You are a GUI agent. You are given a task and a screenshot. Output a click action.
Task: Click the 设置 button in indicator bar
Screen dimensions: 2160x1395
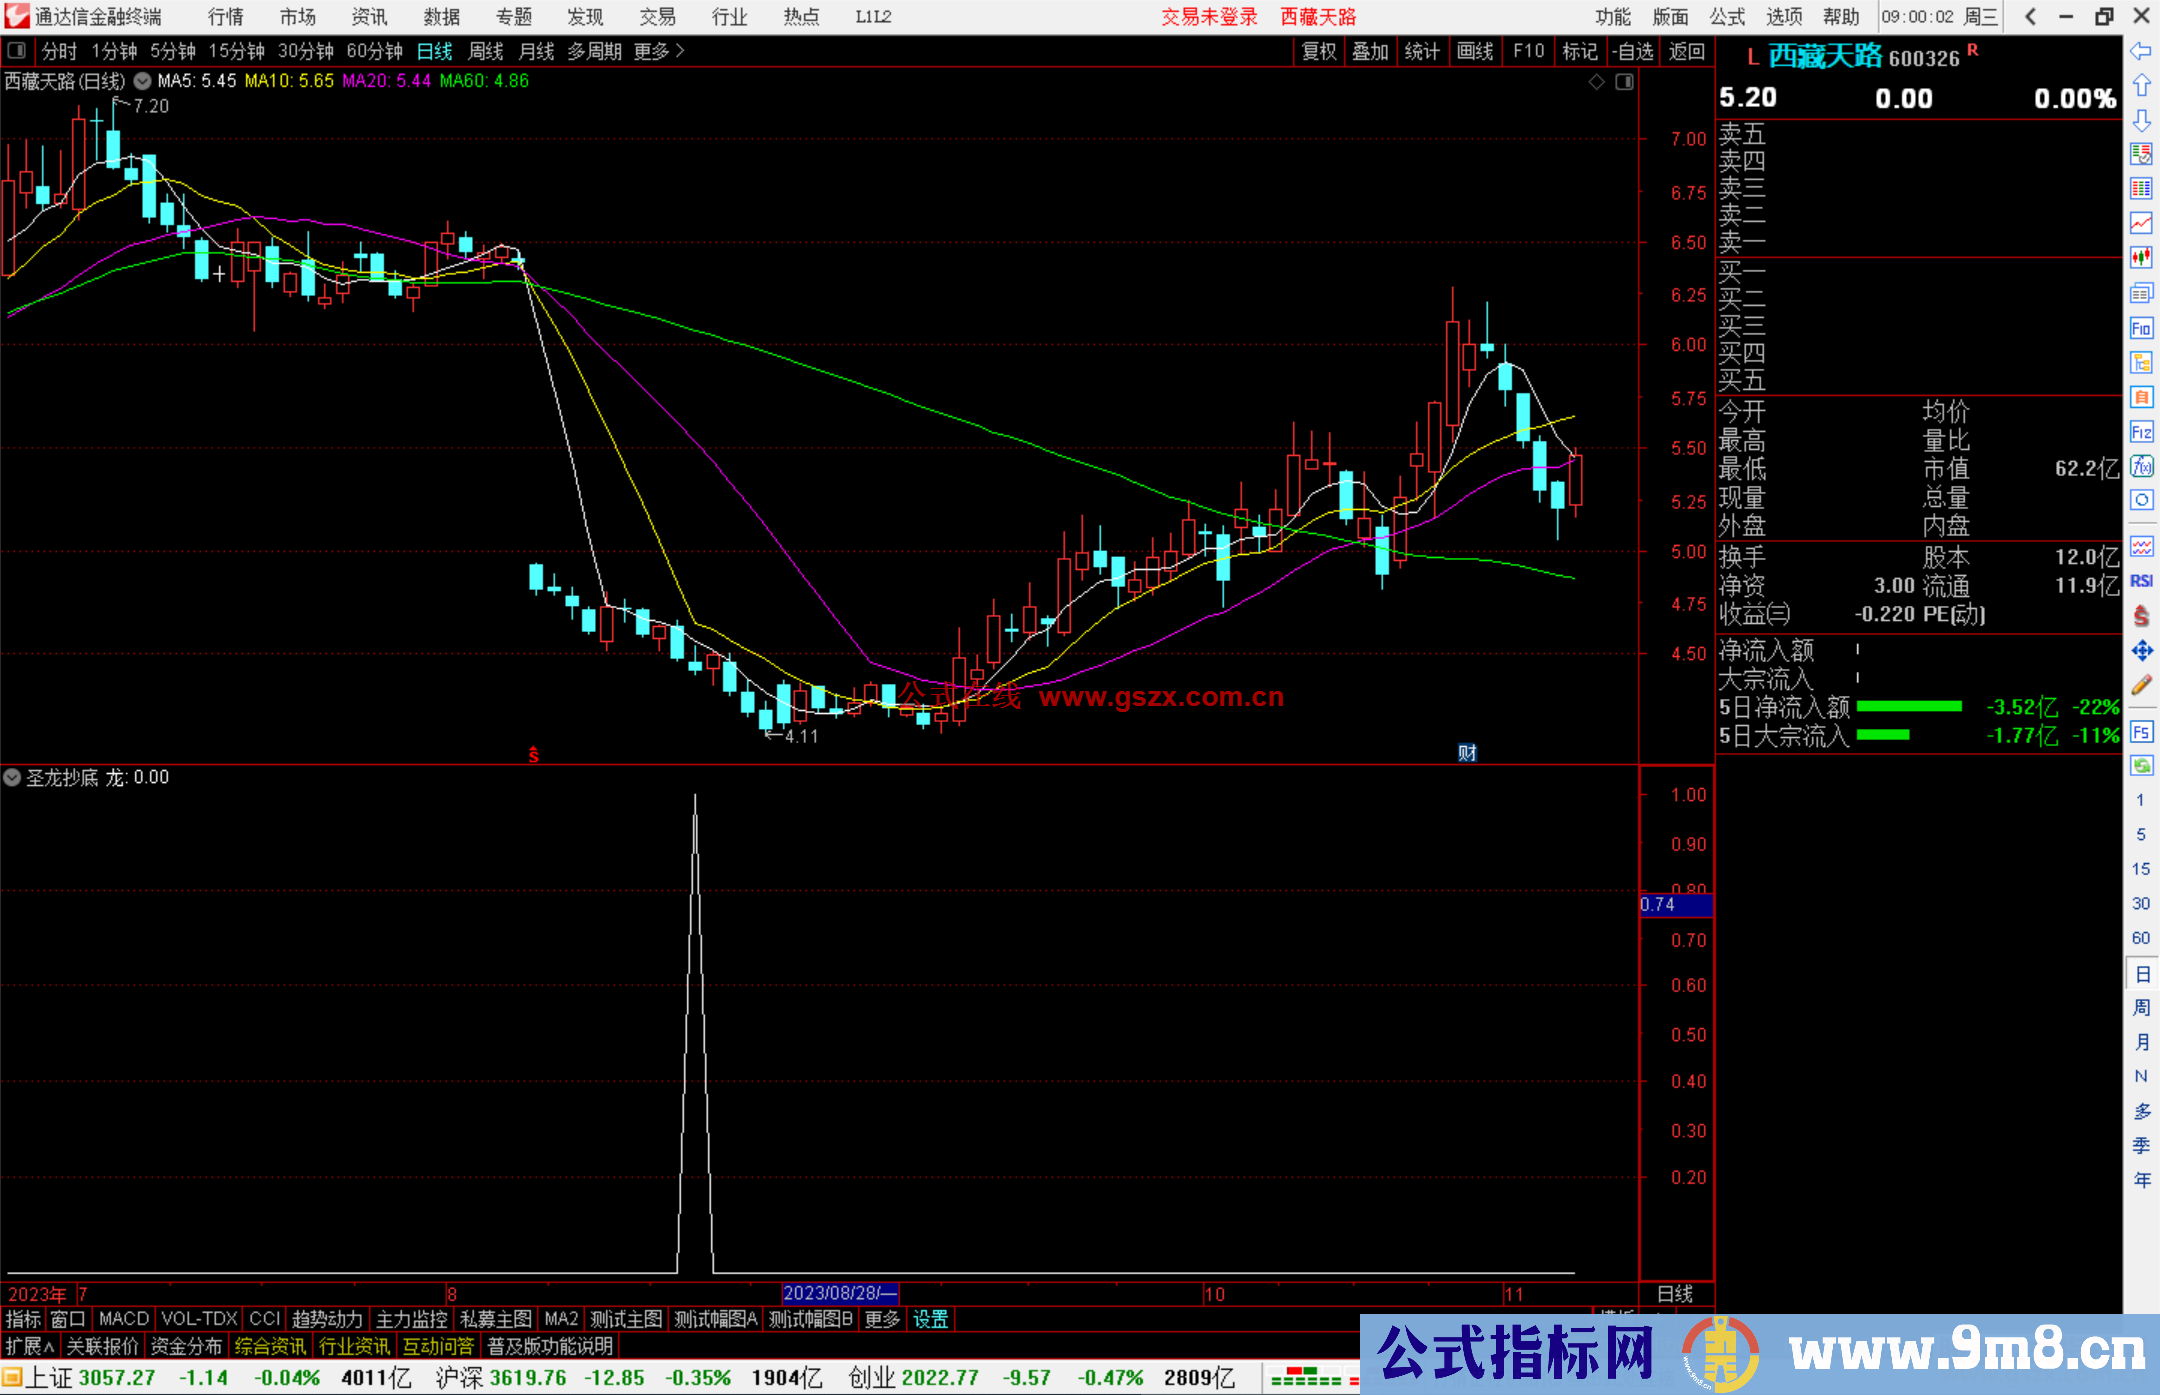click(930, 1319)
